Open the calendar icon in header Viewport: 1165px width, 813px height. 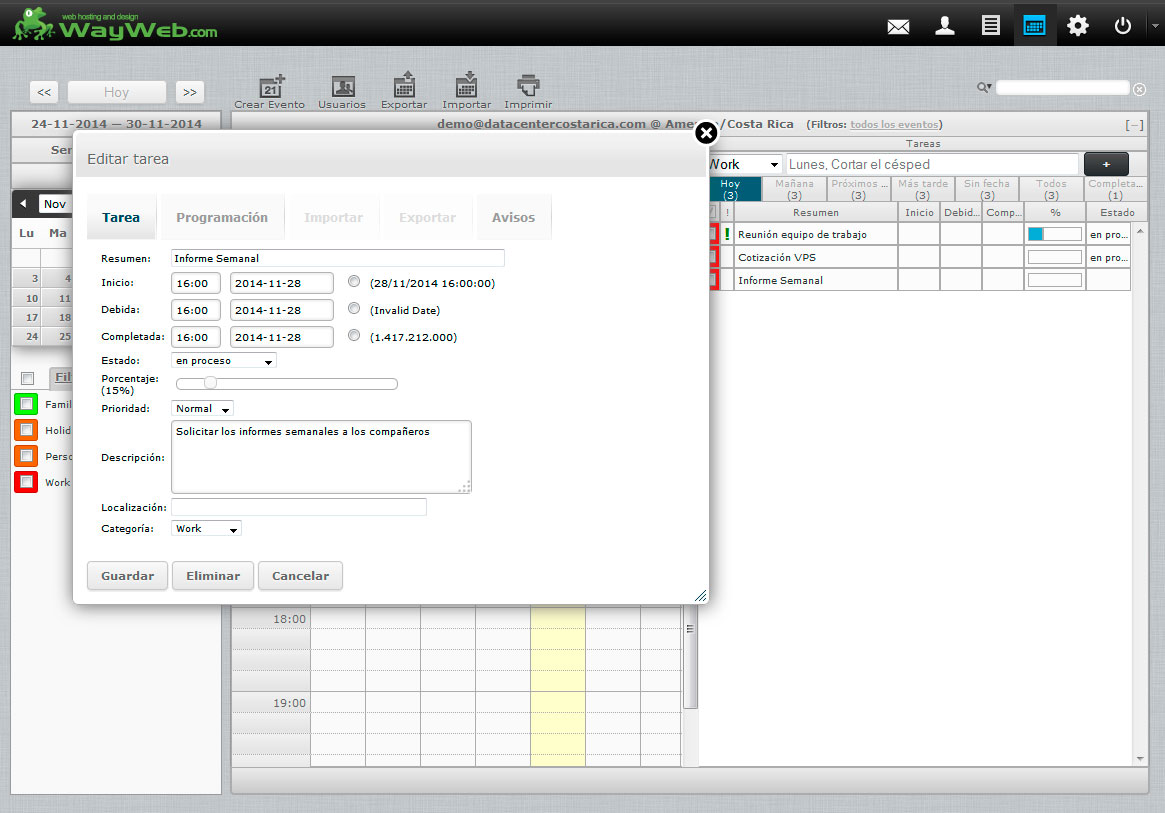click(x=1034, y=26)
